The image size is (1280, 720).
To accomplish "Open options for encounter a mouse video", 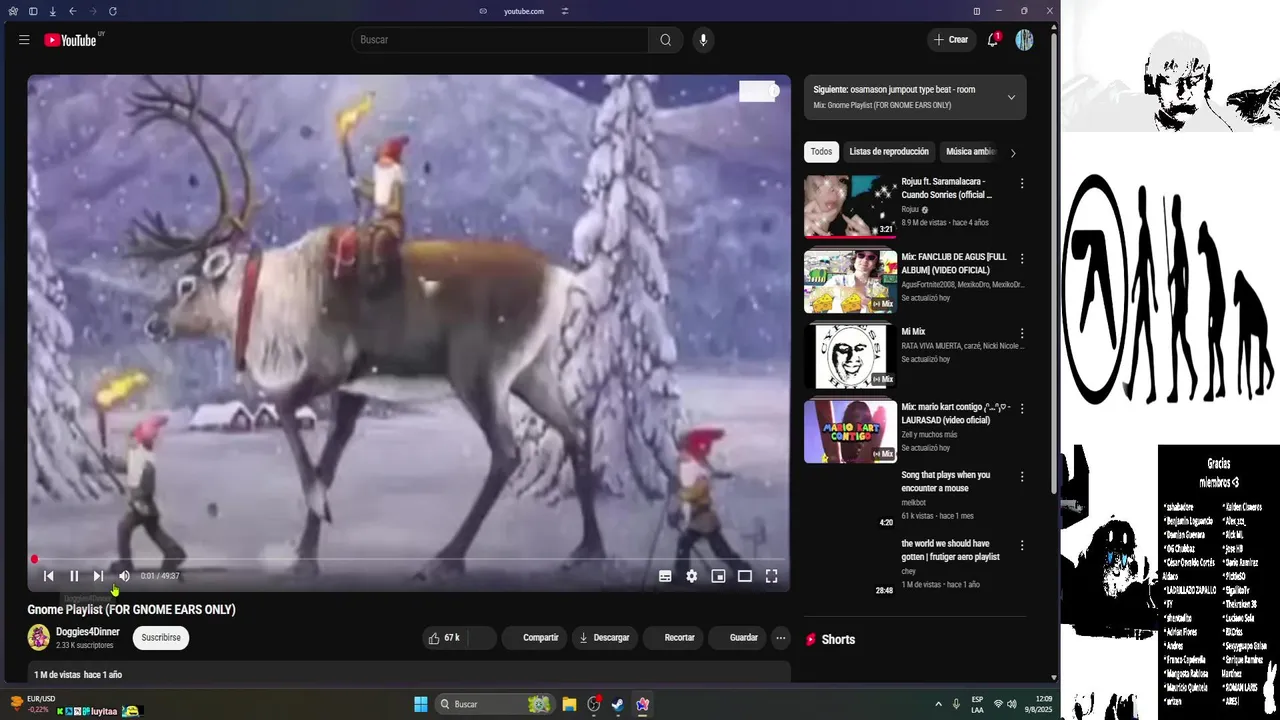I will 1022,477.
